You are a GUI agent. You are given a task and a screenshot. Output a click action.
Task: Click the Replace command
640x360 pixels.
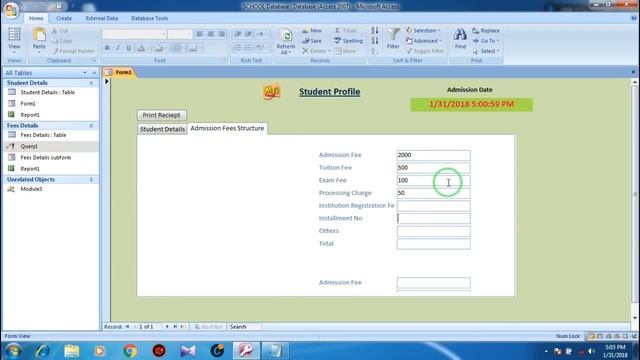pos(486,31)
